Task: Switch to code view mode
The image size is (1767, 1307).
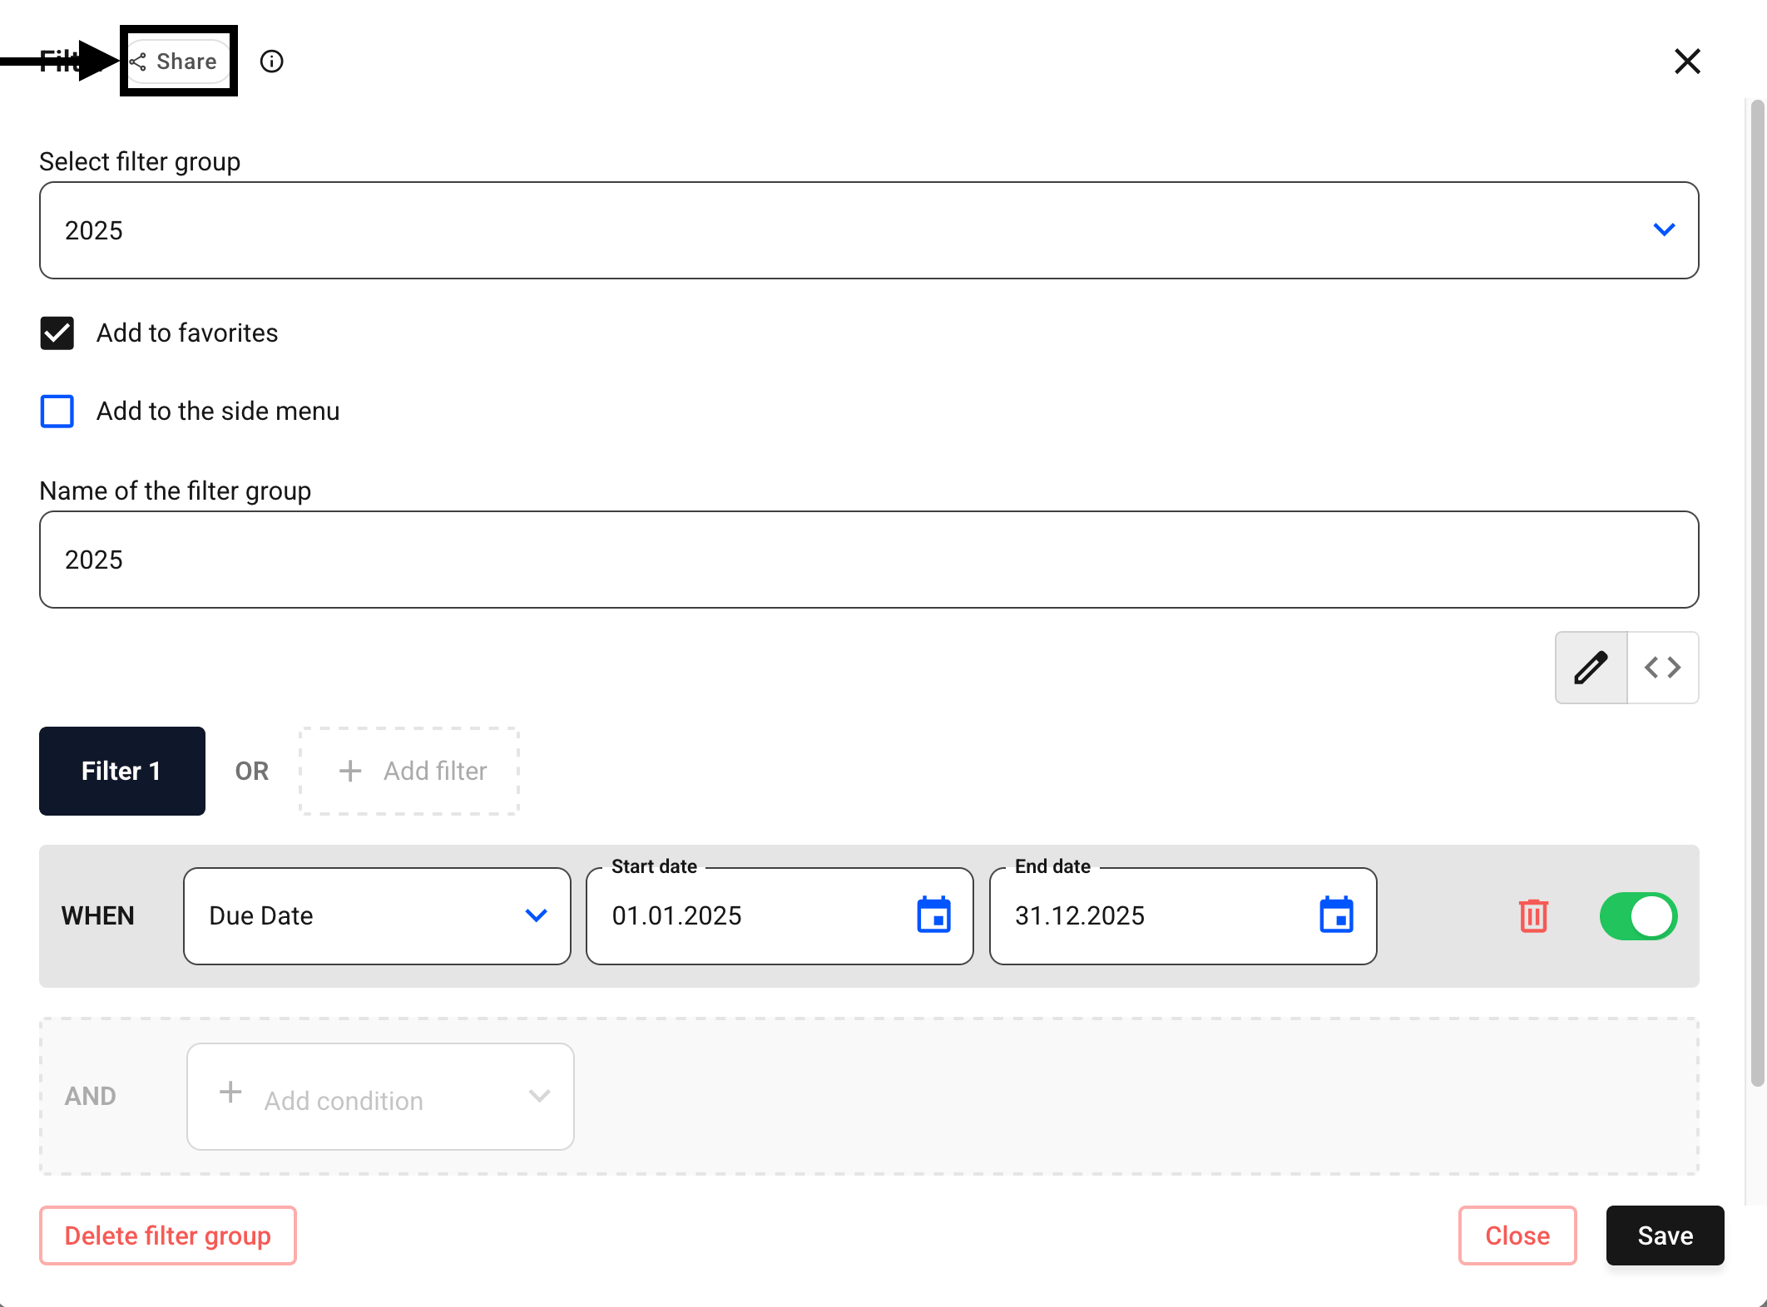Action: coord(1663,667)
